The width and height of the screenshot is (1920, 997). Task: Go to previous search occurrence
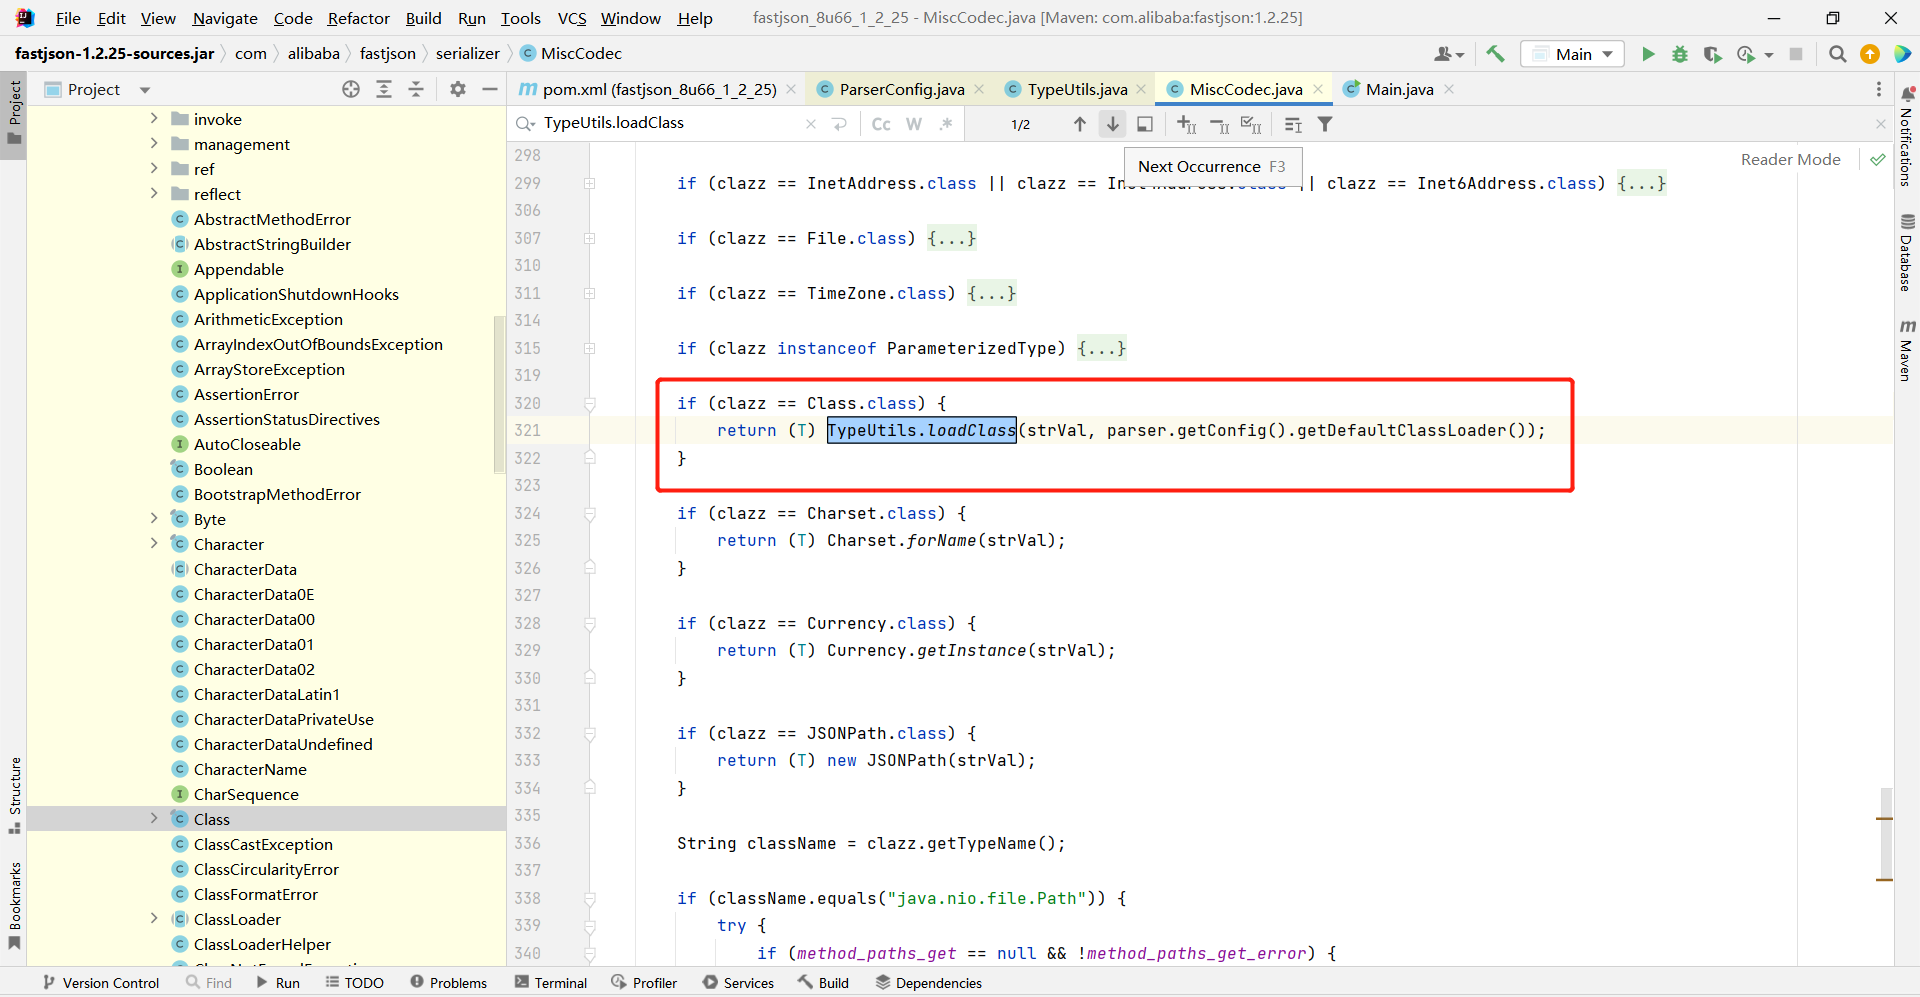click(1080, 124)
